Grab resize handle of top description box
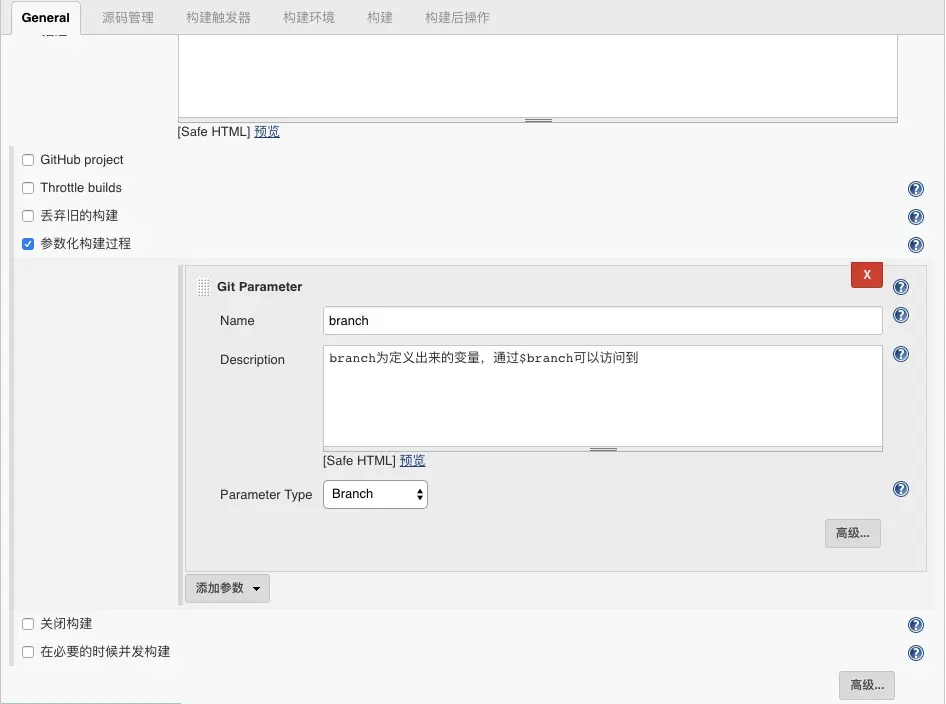 pyautogui.click(x=538, y=120)
